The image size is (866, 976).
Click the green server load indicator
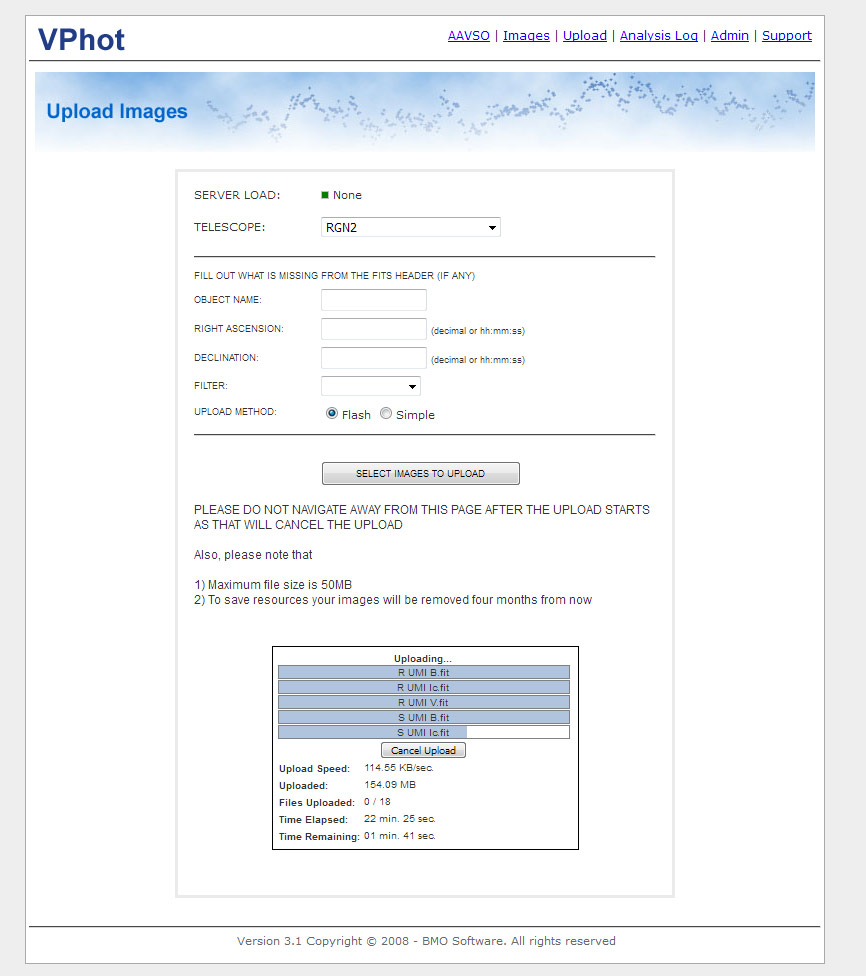(325, 195)
